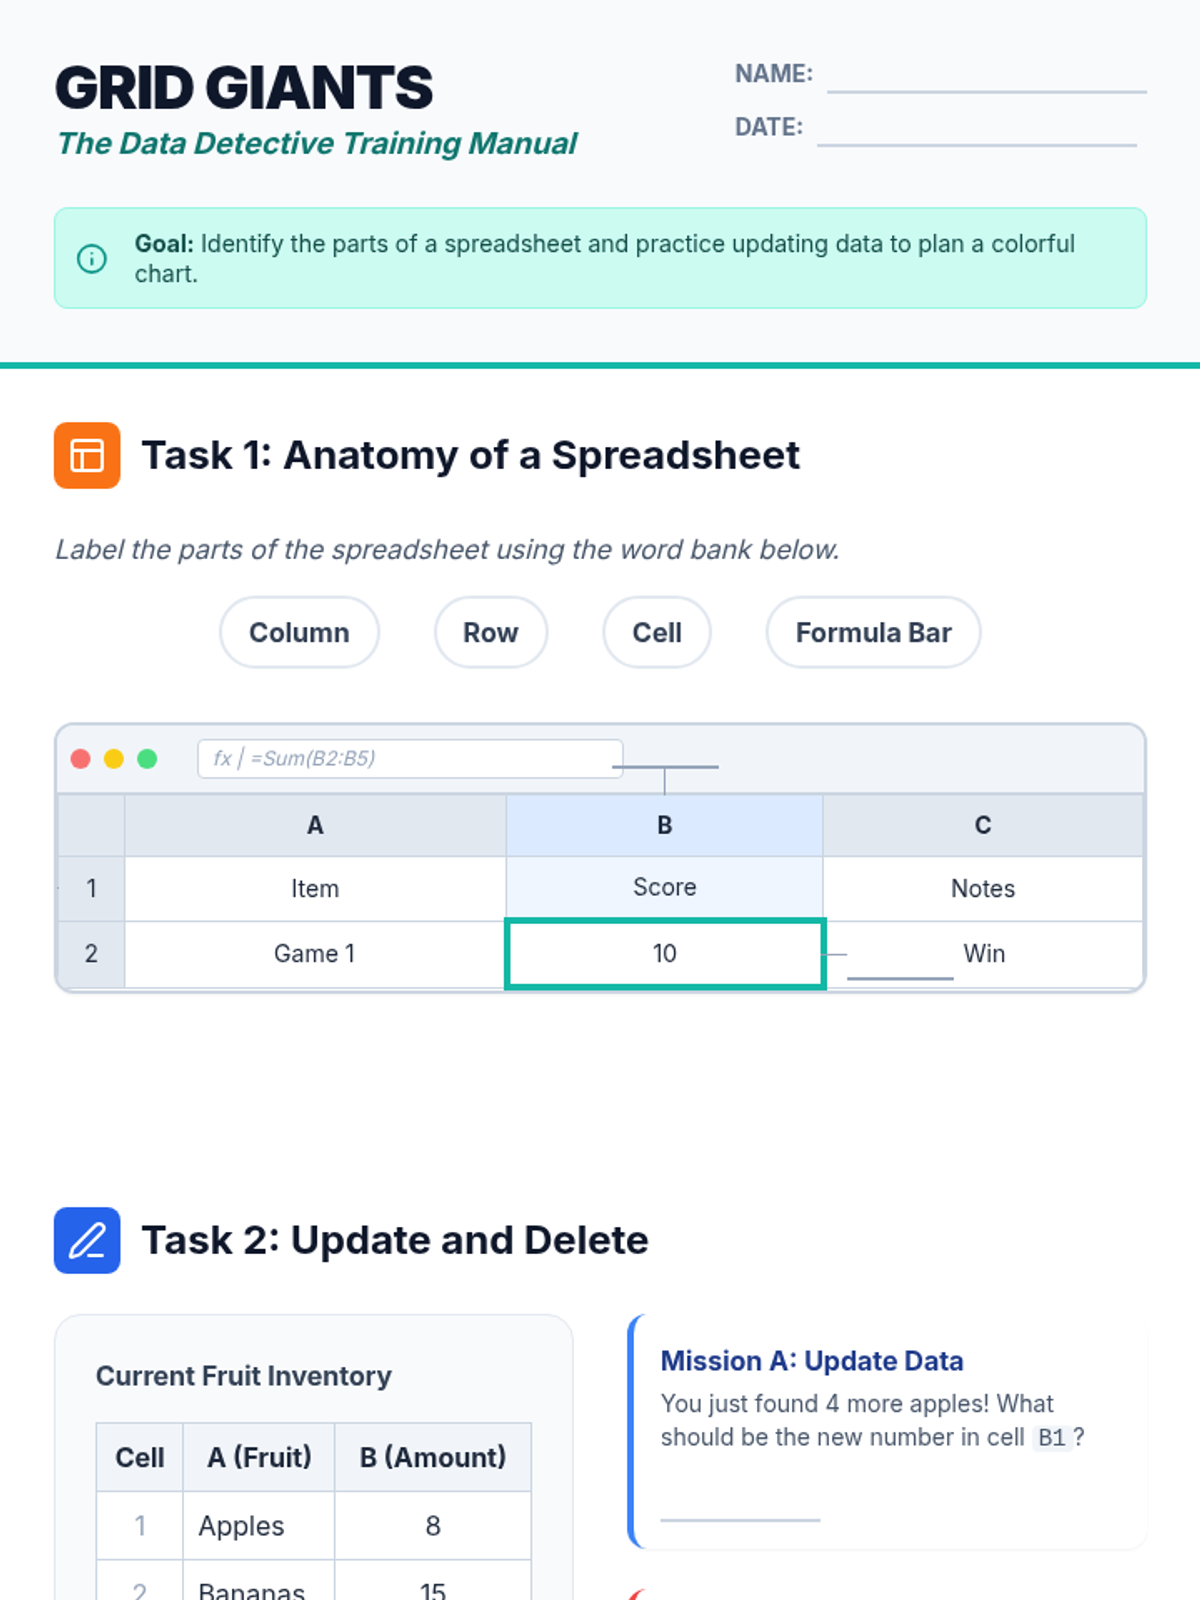Click the orange spreadsheet layout icon
1200x1600 pixels.
pos(87,455)
